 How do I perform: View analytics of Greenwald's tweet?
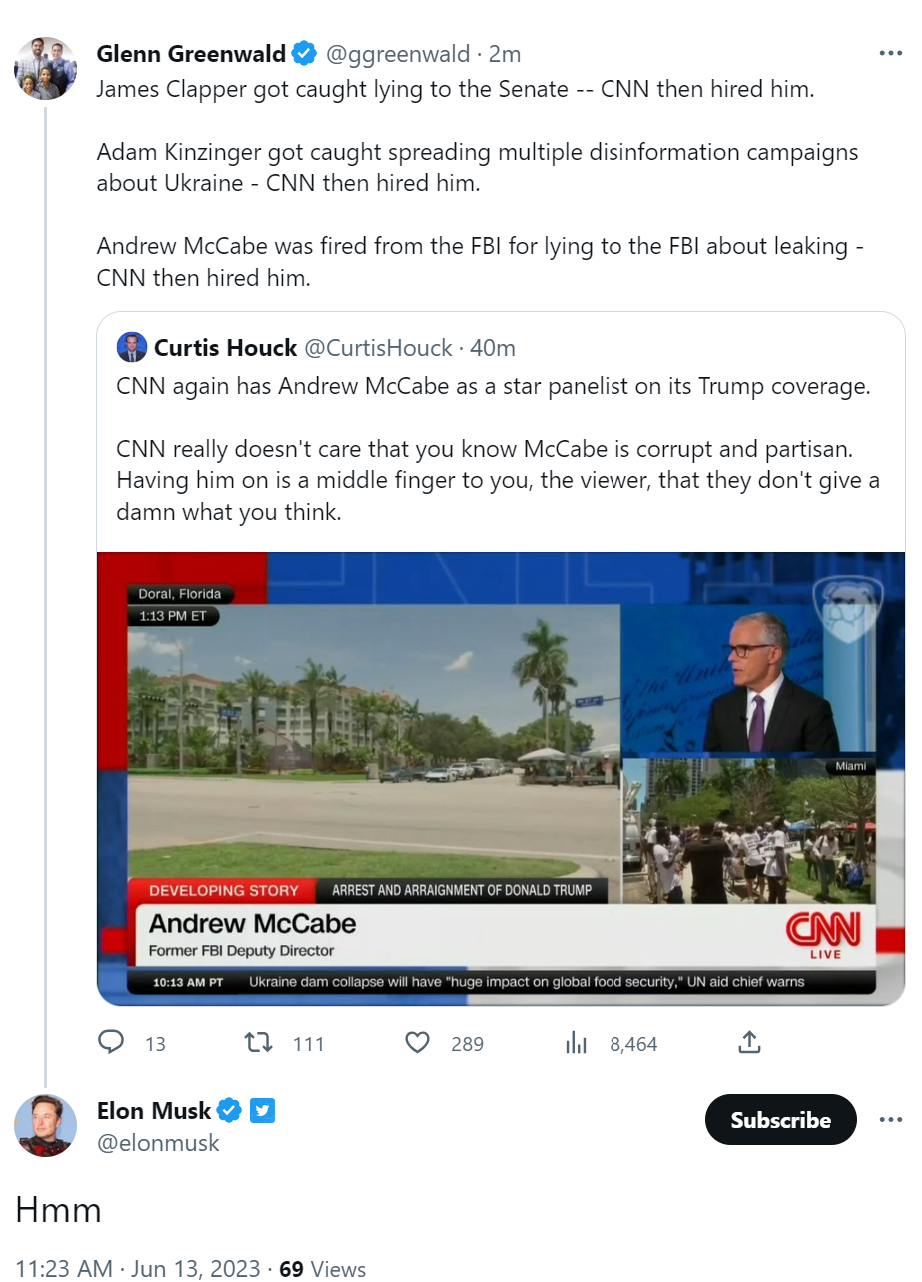[576, 1043]
